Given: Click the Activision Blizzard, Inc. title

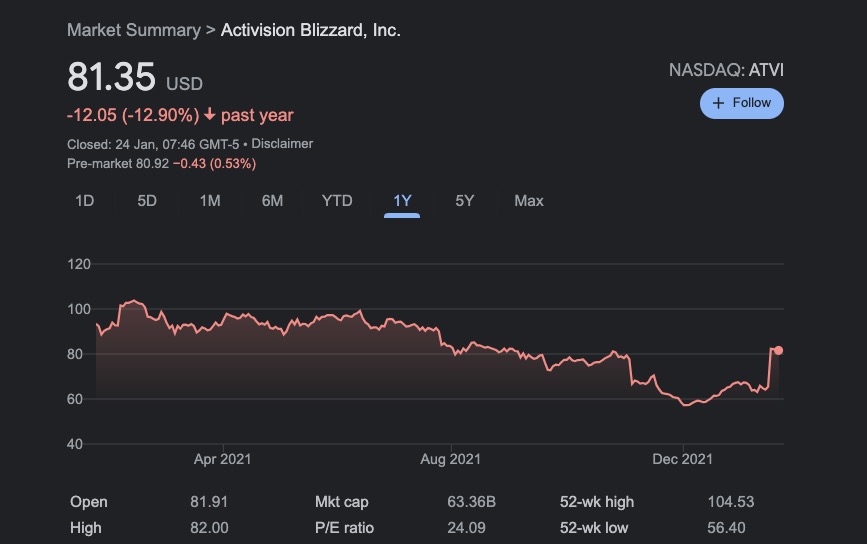Looking at the screenshot, I should click(x=310, y=30).
